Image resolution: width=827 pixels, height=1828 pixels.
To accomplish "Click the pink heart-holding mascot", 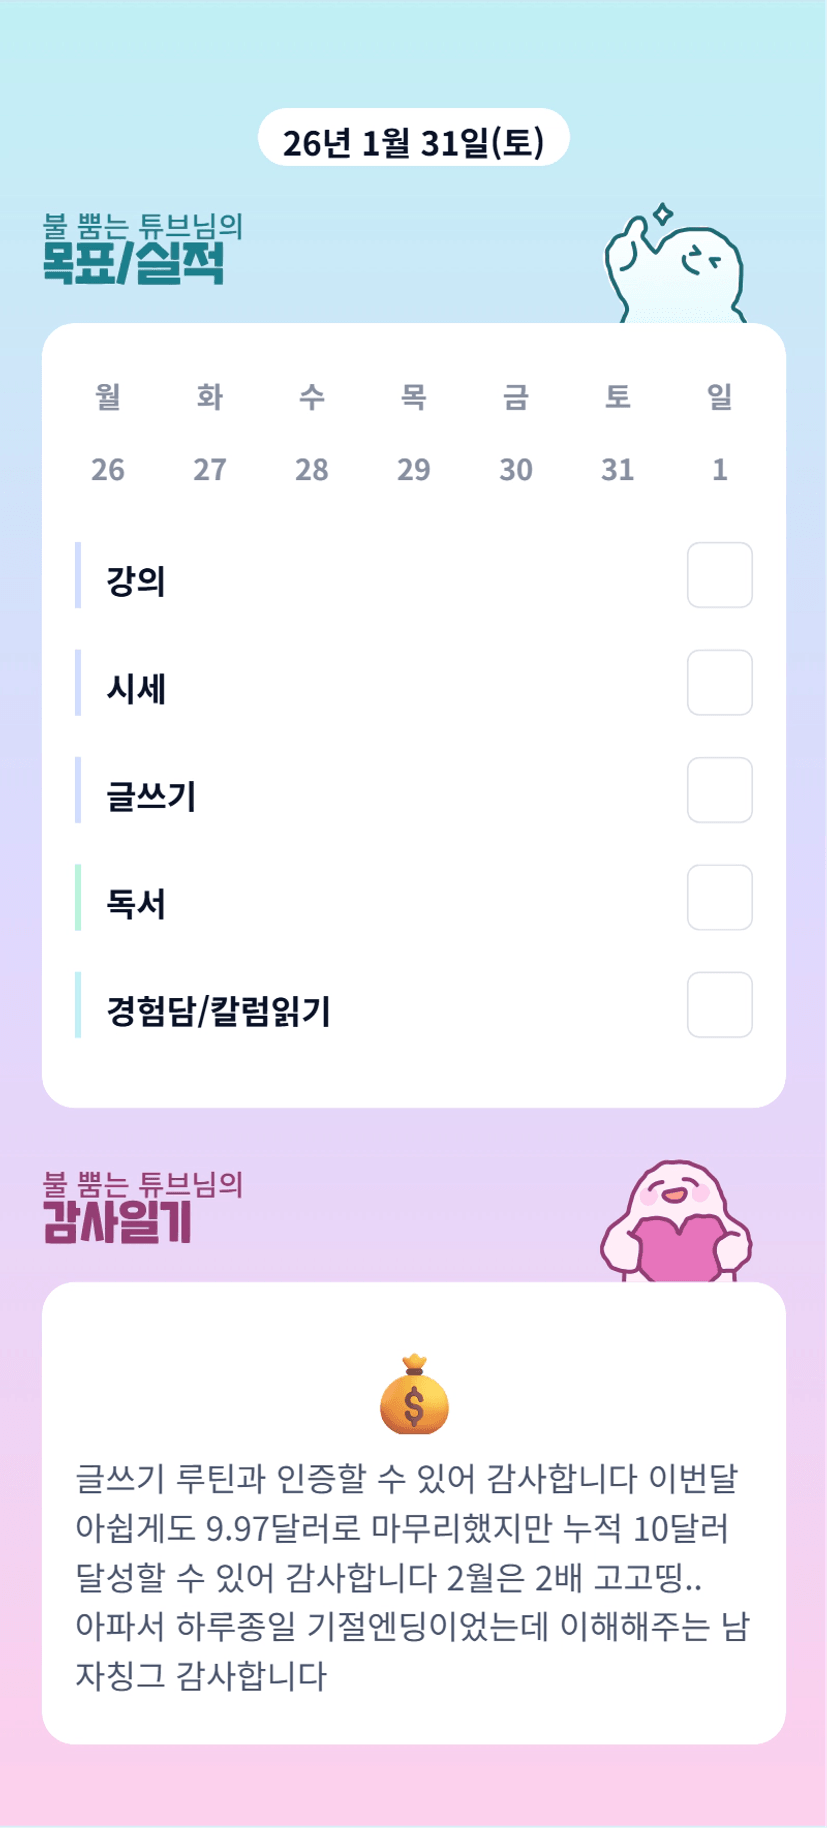I will tap(676, 1224).
